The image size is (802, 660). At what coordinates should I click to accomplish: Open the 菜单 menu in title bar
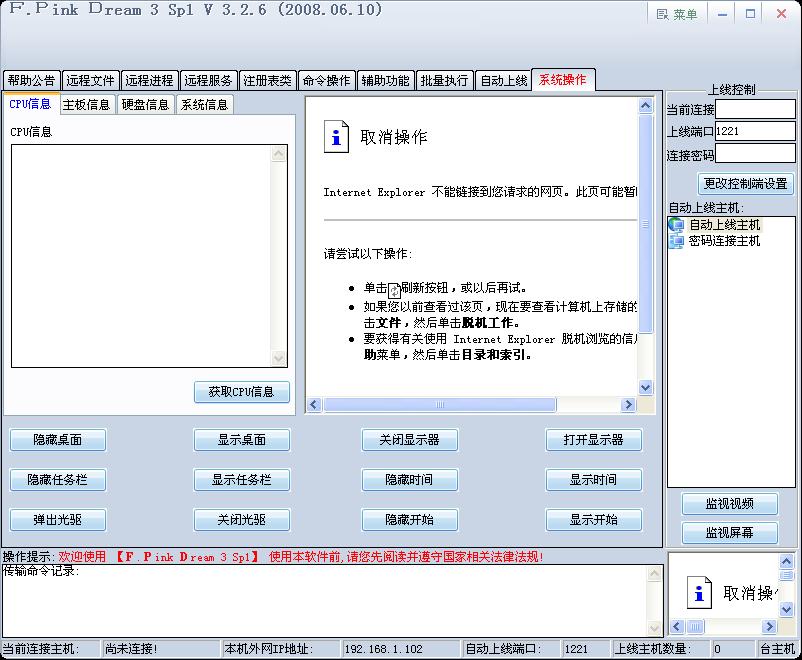point(677,14)
